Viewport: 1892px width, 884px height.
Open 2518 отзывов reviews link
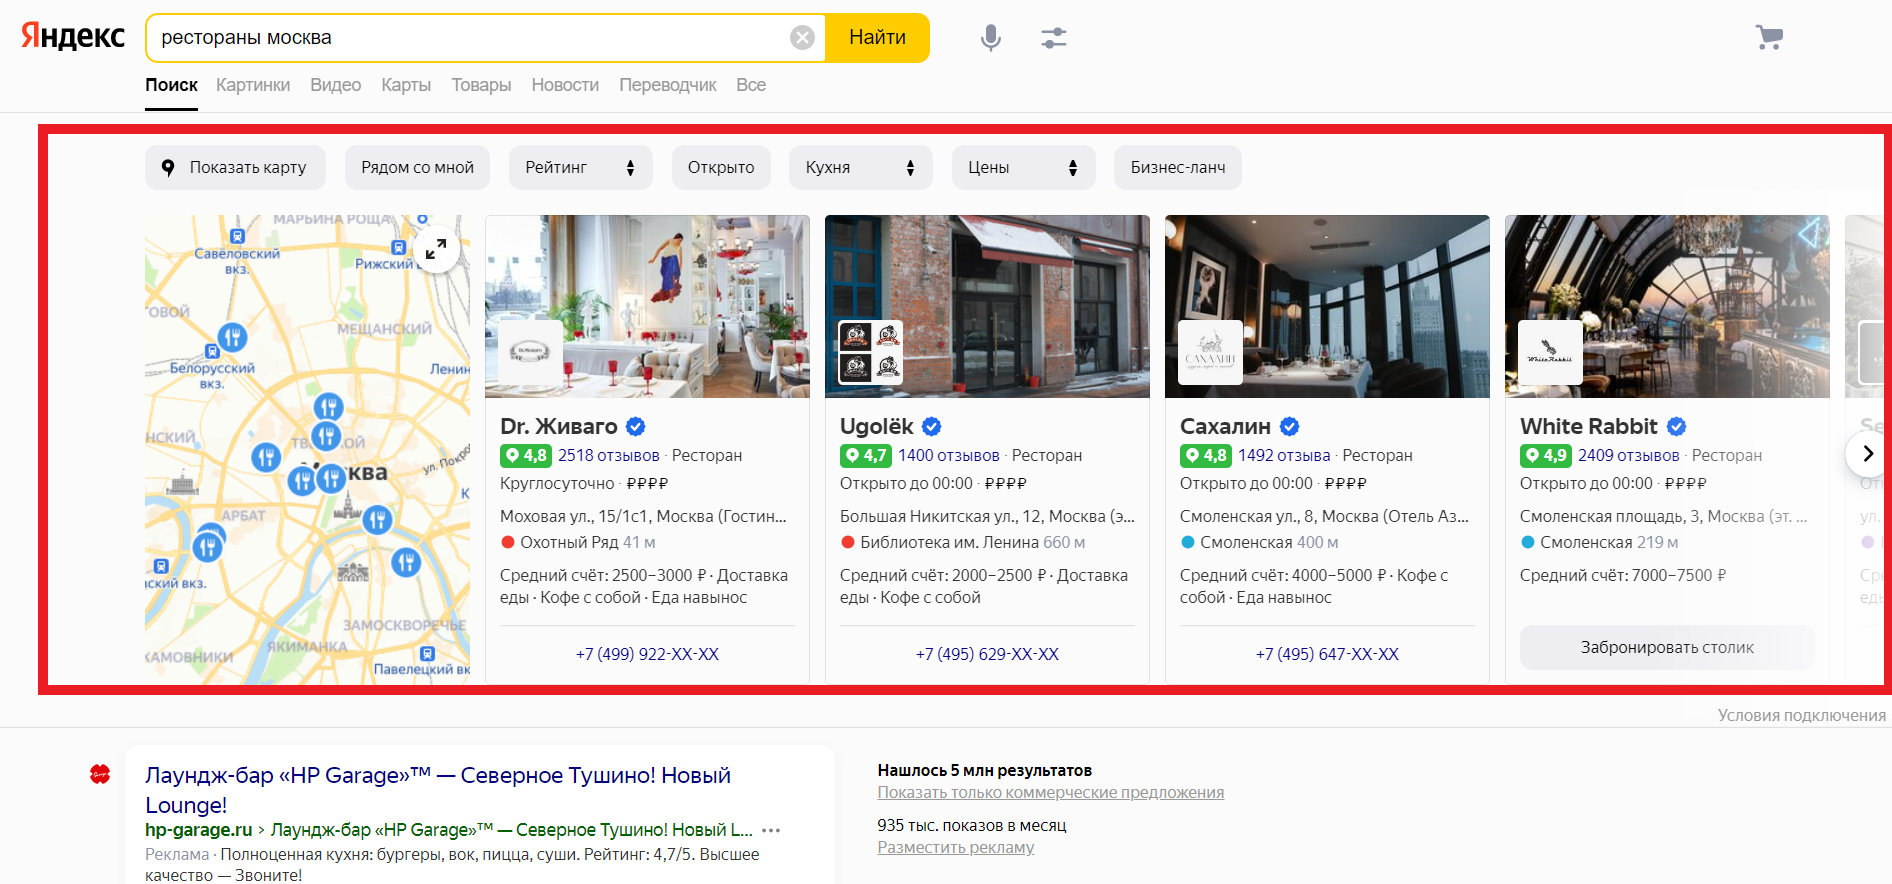(609, 456)
